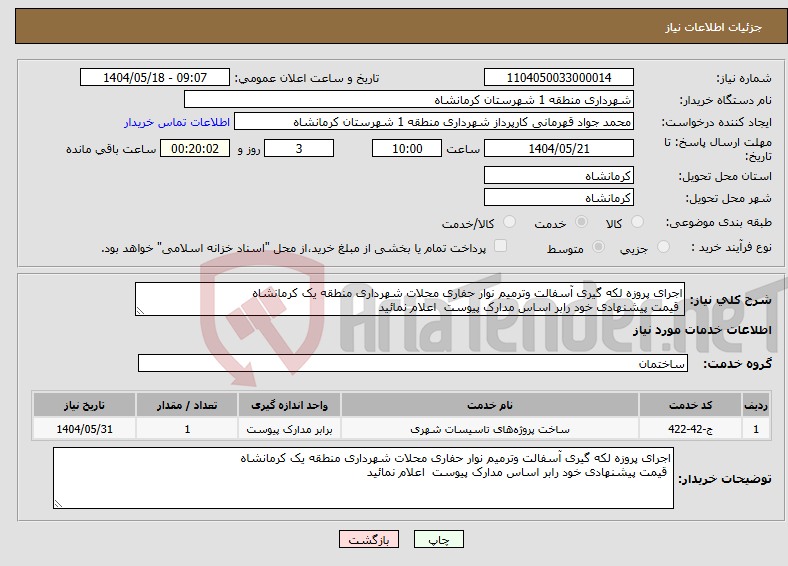This screenshot has width=788, height=566.
Task: Click the ساعت باقی مانده label
Action: [111, 149]
